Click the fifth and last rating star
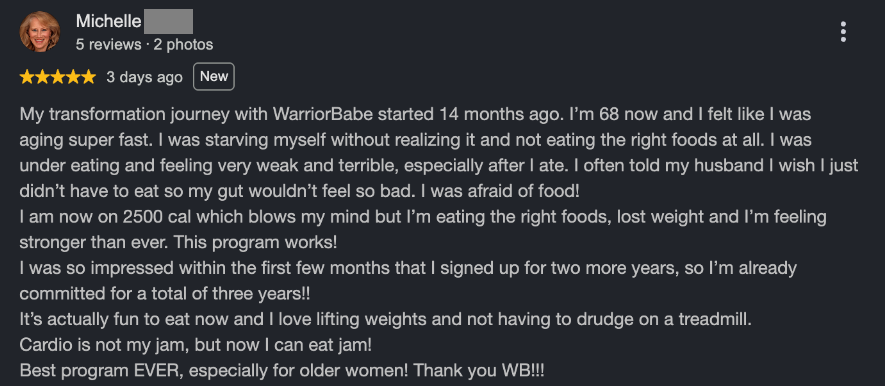 [88, 77]
